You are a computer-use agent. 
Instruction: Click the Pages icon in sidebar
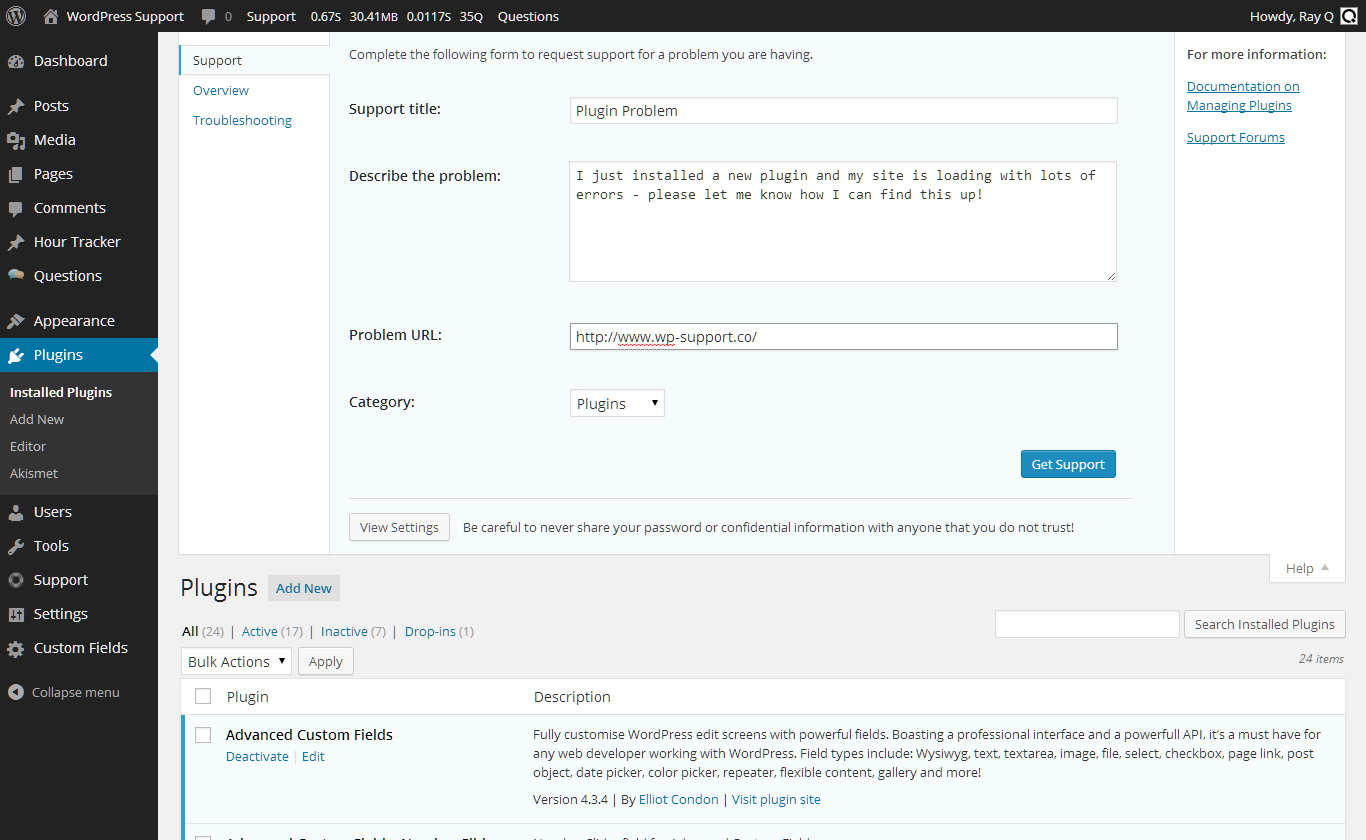(x=16, y=174)
